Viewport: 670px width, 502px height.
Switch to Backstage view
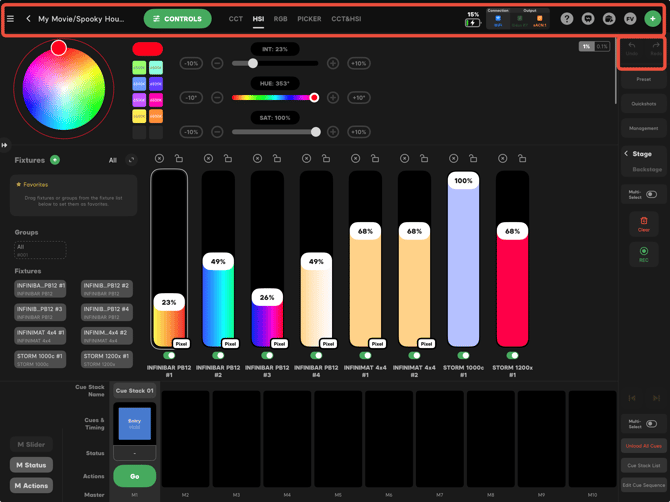coord(647,169)
